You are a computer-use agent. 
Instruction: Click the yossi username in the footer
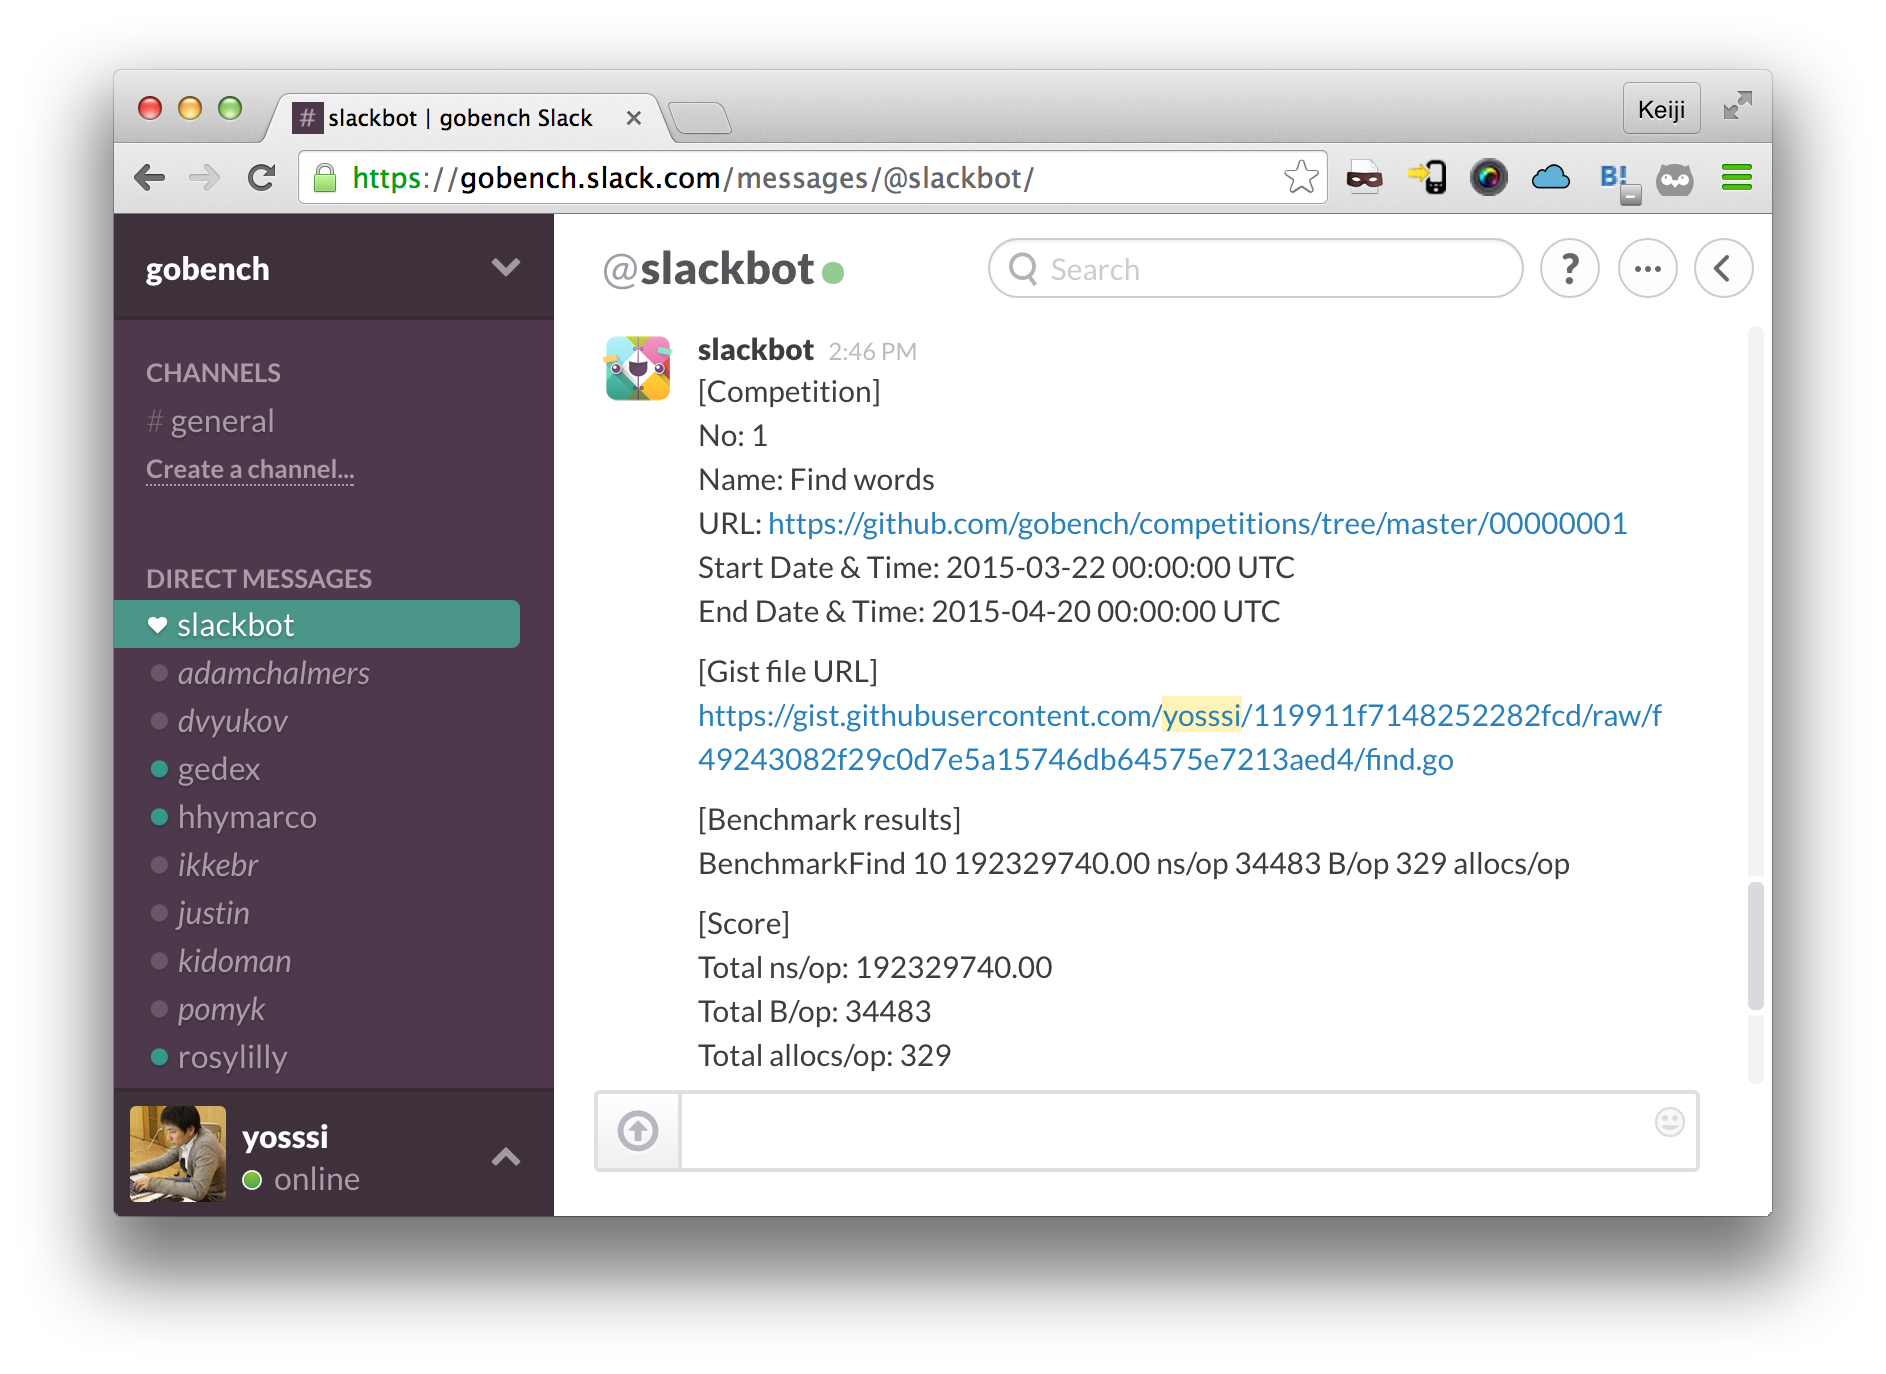click(x=285, y=1136)
